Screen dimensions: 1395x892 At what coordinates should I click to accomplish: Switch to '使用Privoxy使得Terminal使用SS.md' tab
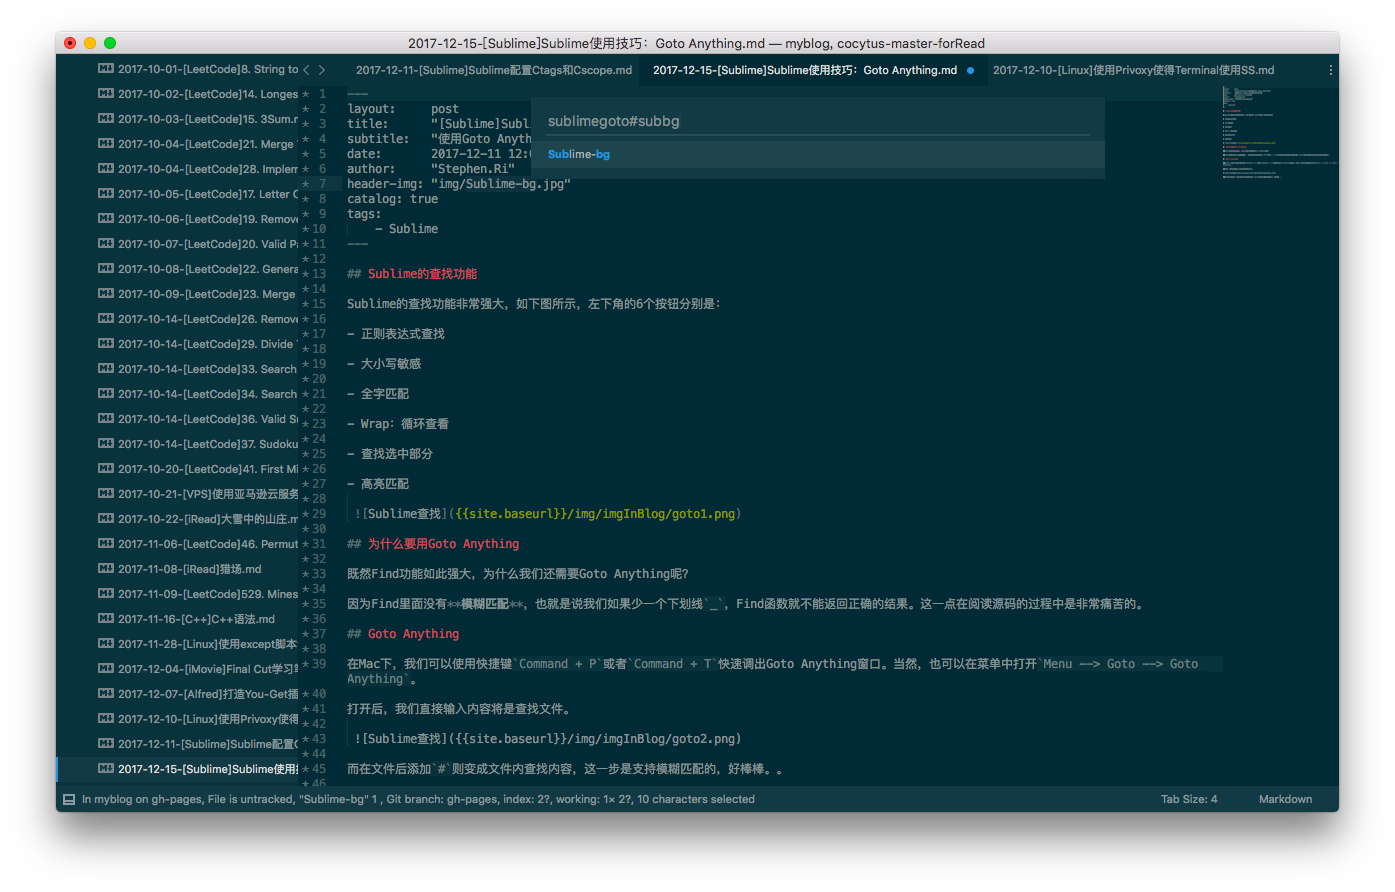pos(1133,71)
